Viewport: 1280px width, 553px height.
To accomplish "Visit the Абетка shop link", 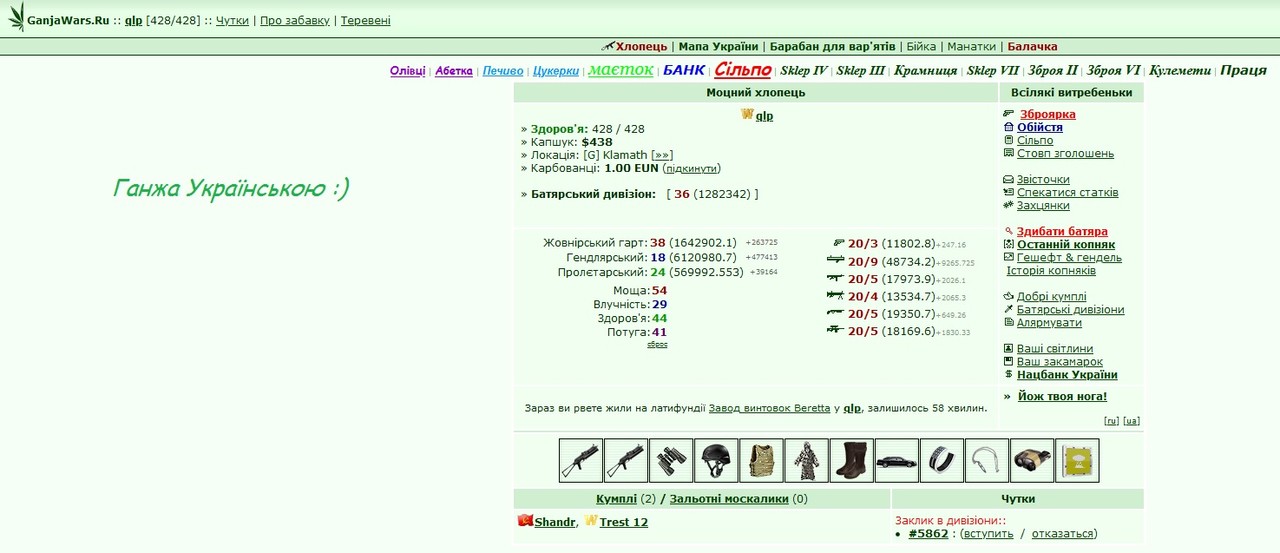I will 454,71.
